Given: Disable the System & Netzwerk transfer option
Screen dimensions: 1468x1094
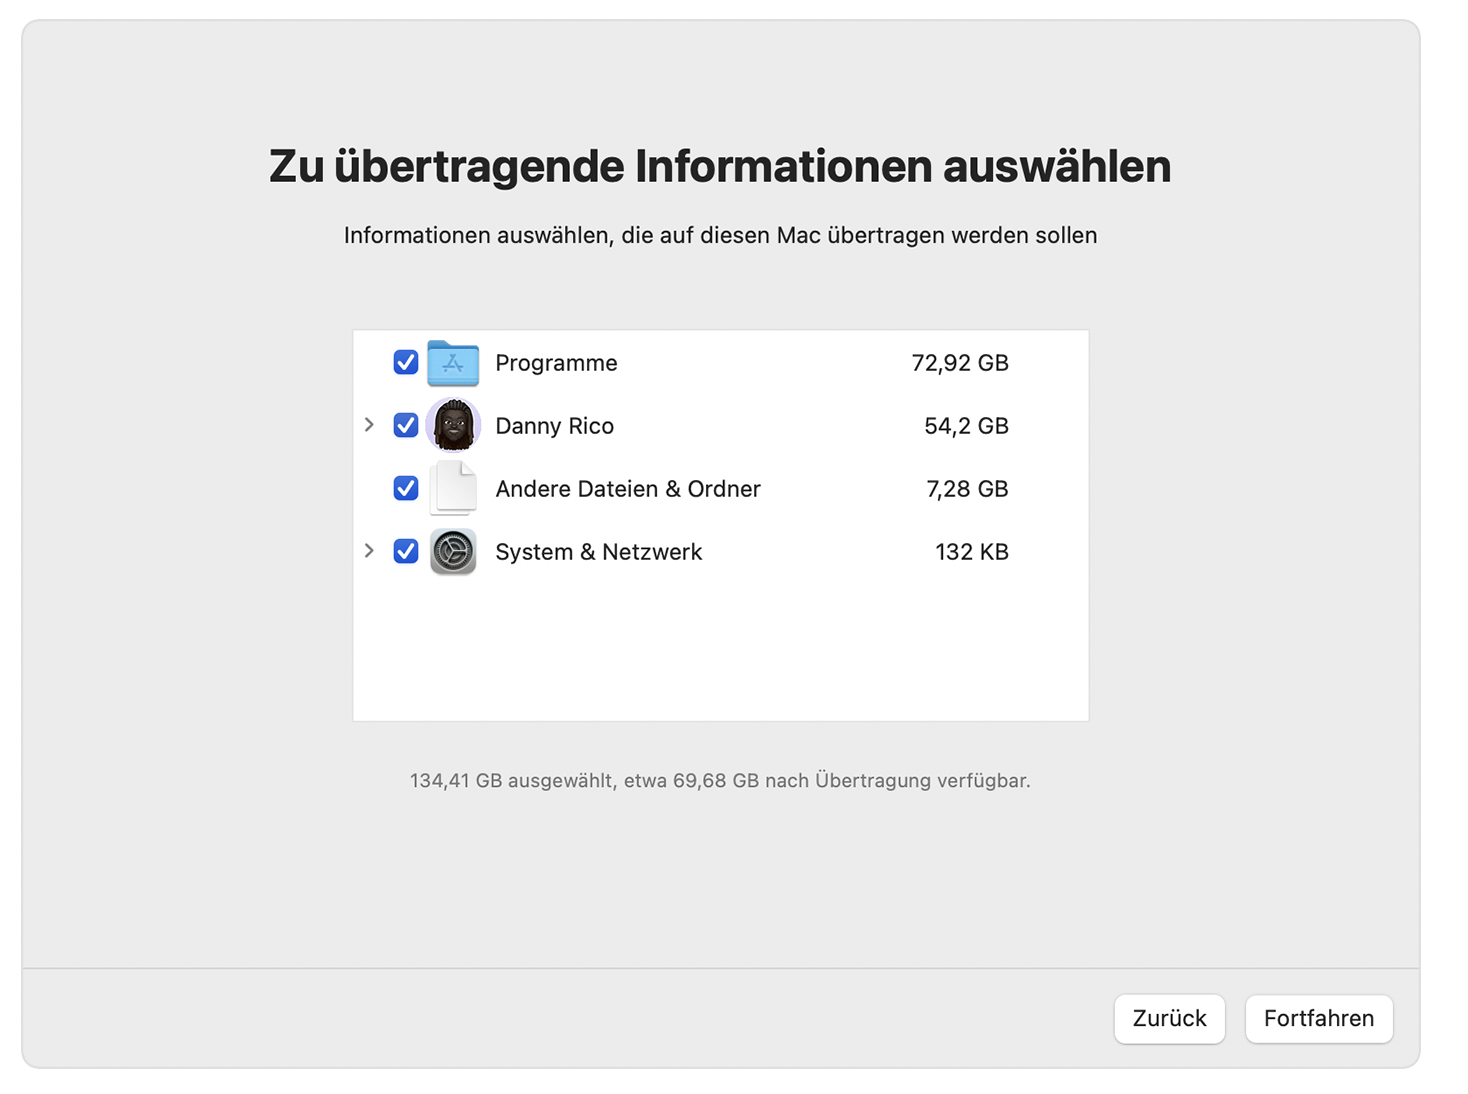Looking at the screenshot, I should pos(405,551).
